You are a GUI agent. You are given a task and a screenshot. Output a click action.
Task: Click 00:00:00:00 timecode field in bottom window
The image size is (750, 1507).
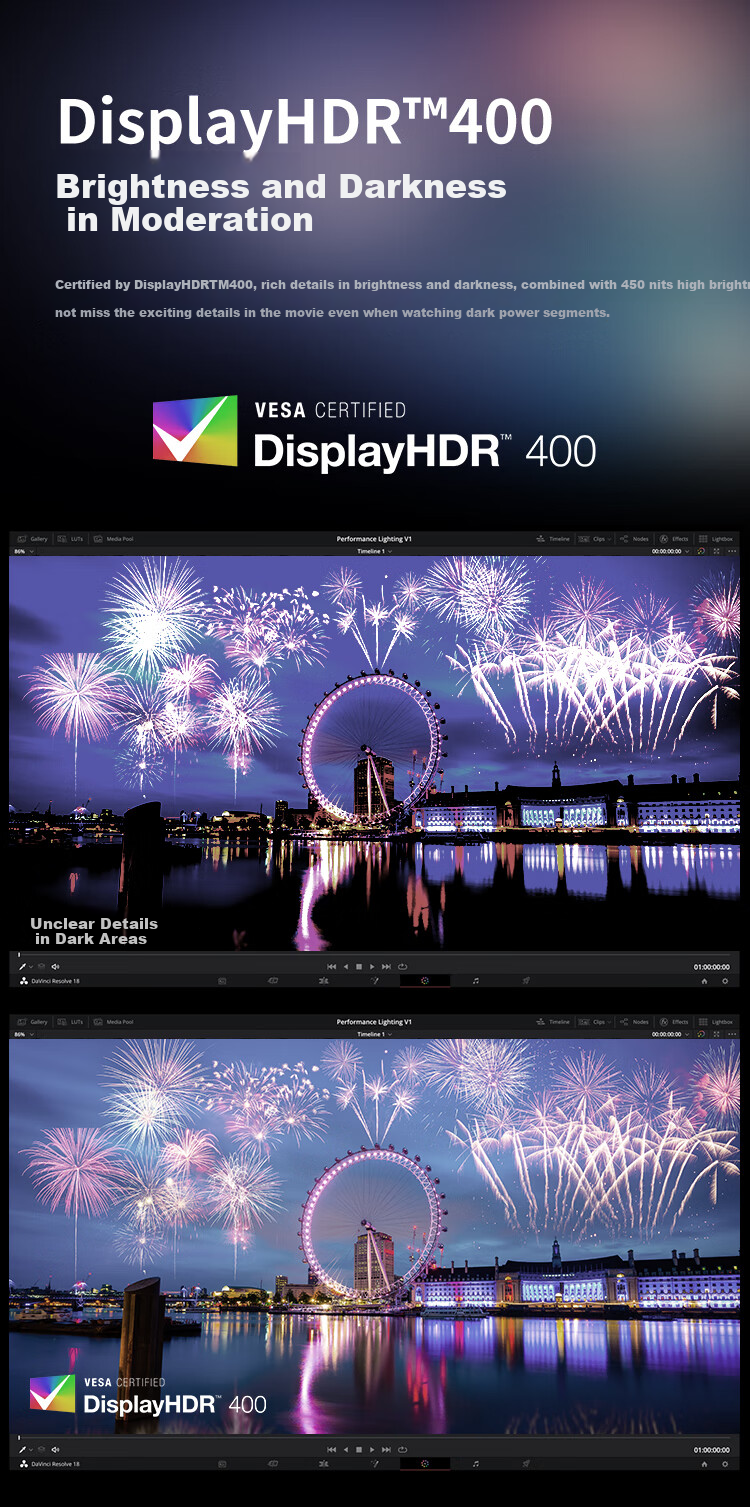[x=667, y=1034]
